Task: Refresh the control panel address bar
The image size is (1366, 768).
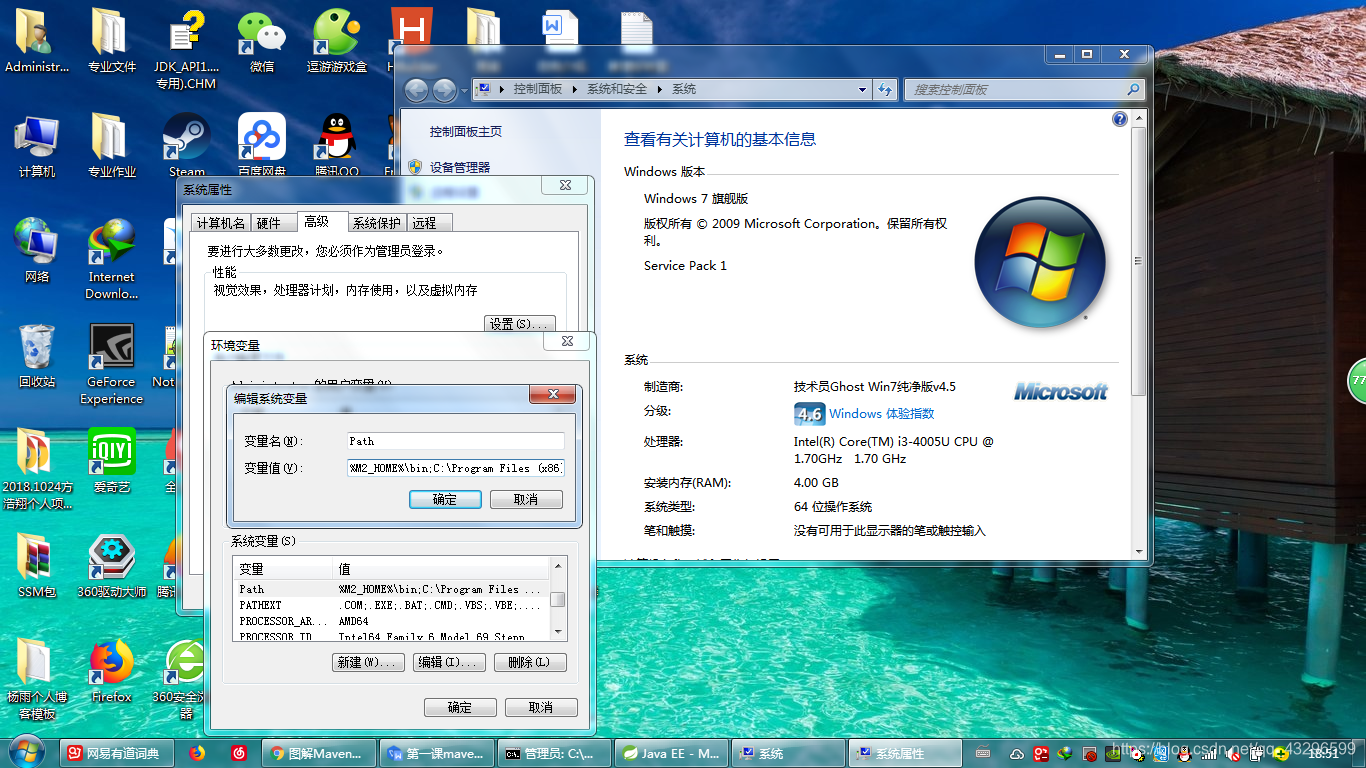Action: click(x=884, y=89)
